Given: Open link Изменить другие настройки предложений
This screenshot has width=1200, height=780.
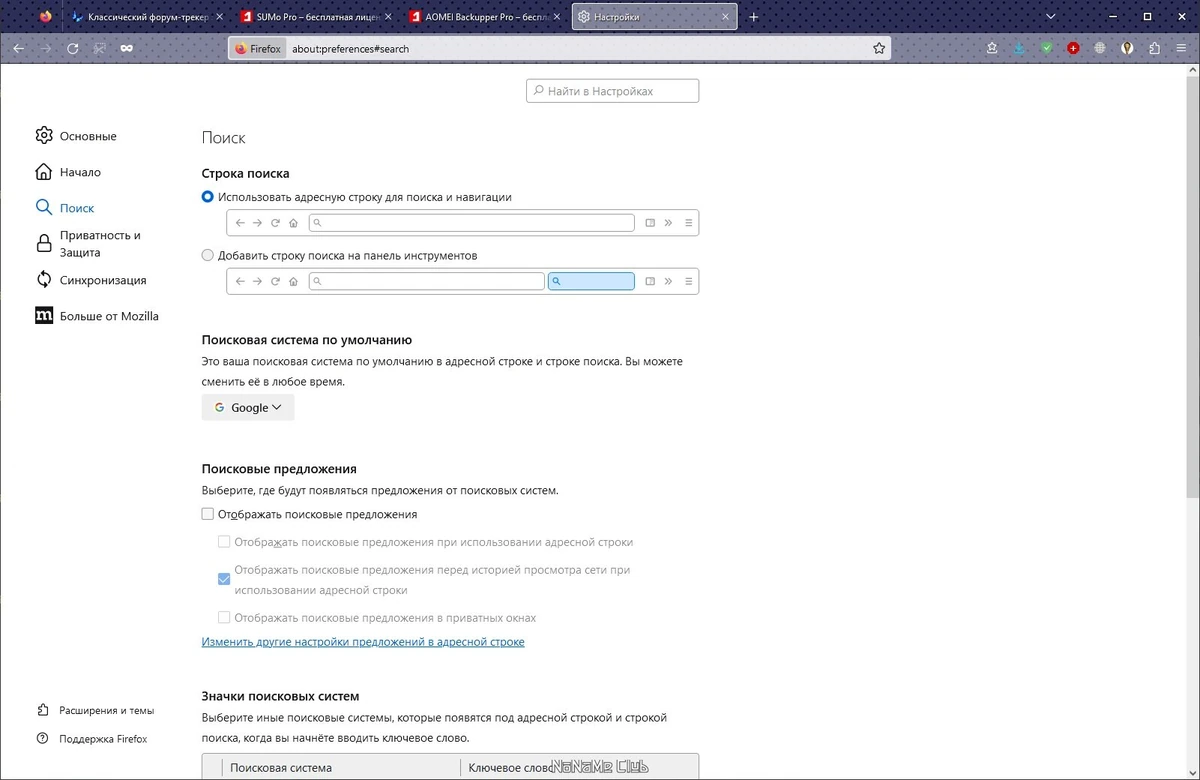Looking at the screenshot, I should [363, 642].
